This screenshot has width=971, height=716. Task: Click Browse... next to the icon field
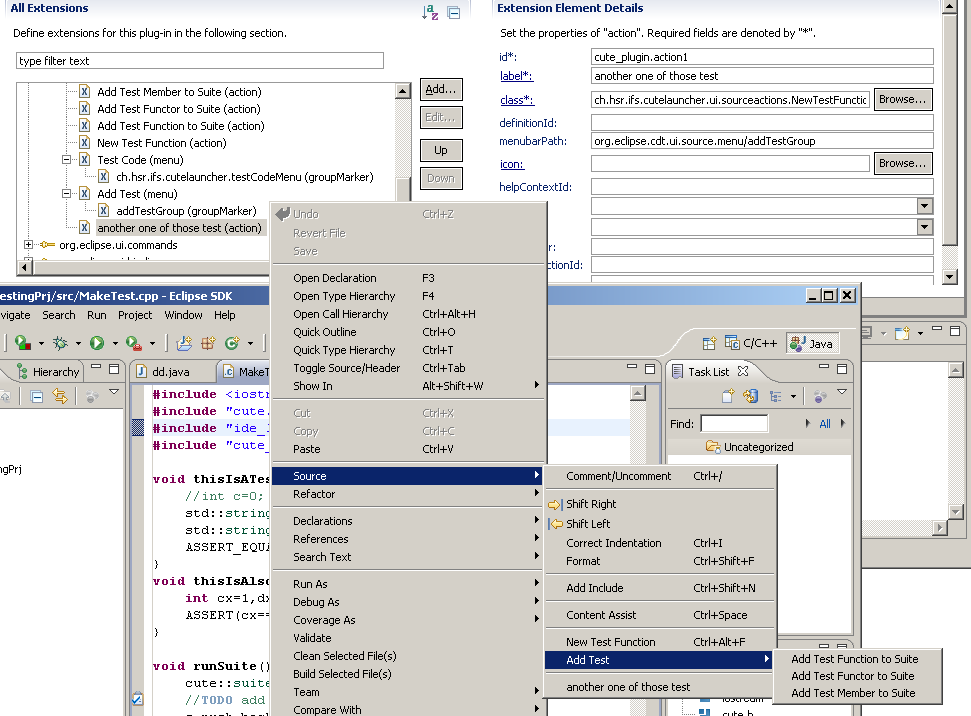coord(903,164)
